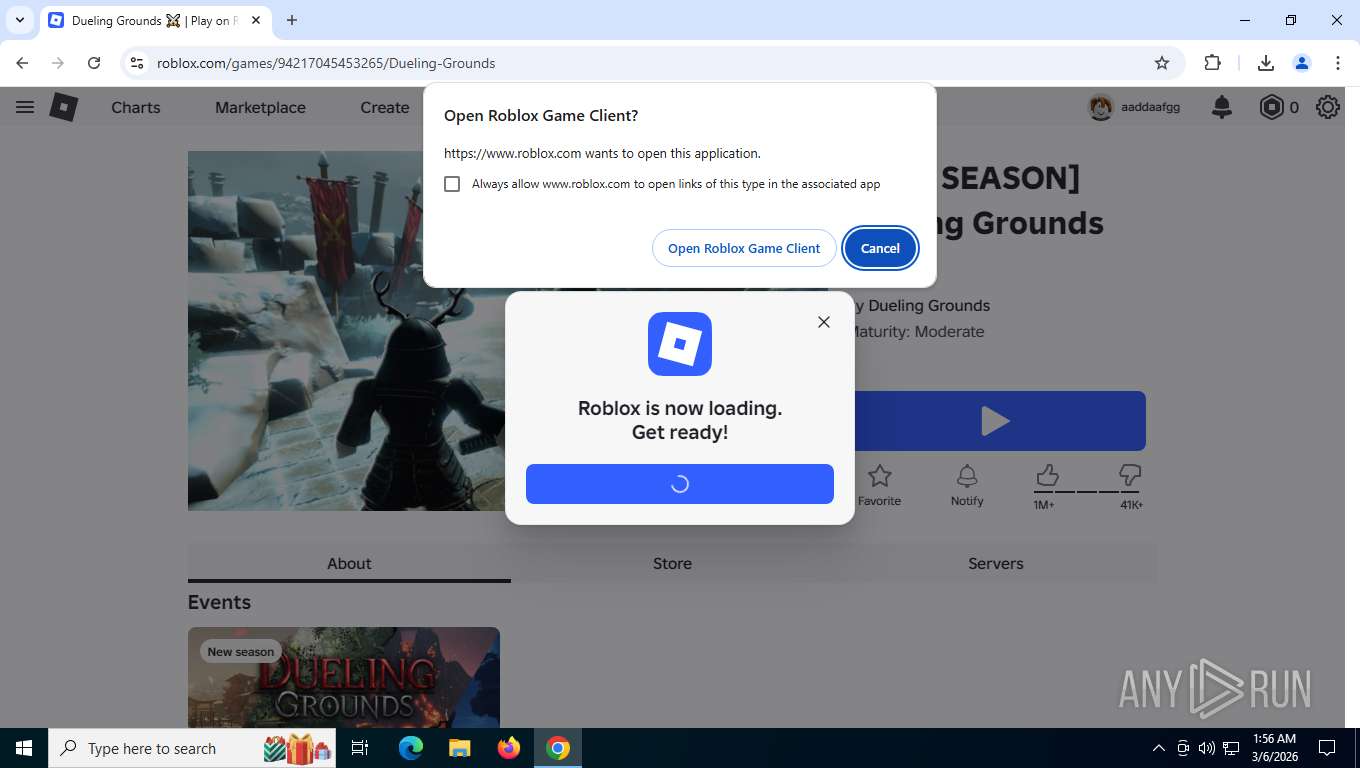The image size is (1360, 768).
Task: Click the Windows taskbar search box
Action: [x=193, y=748]
